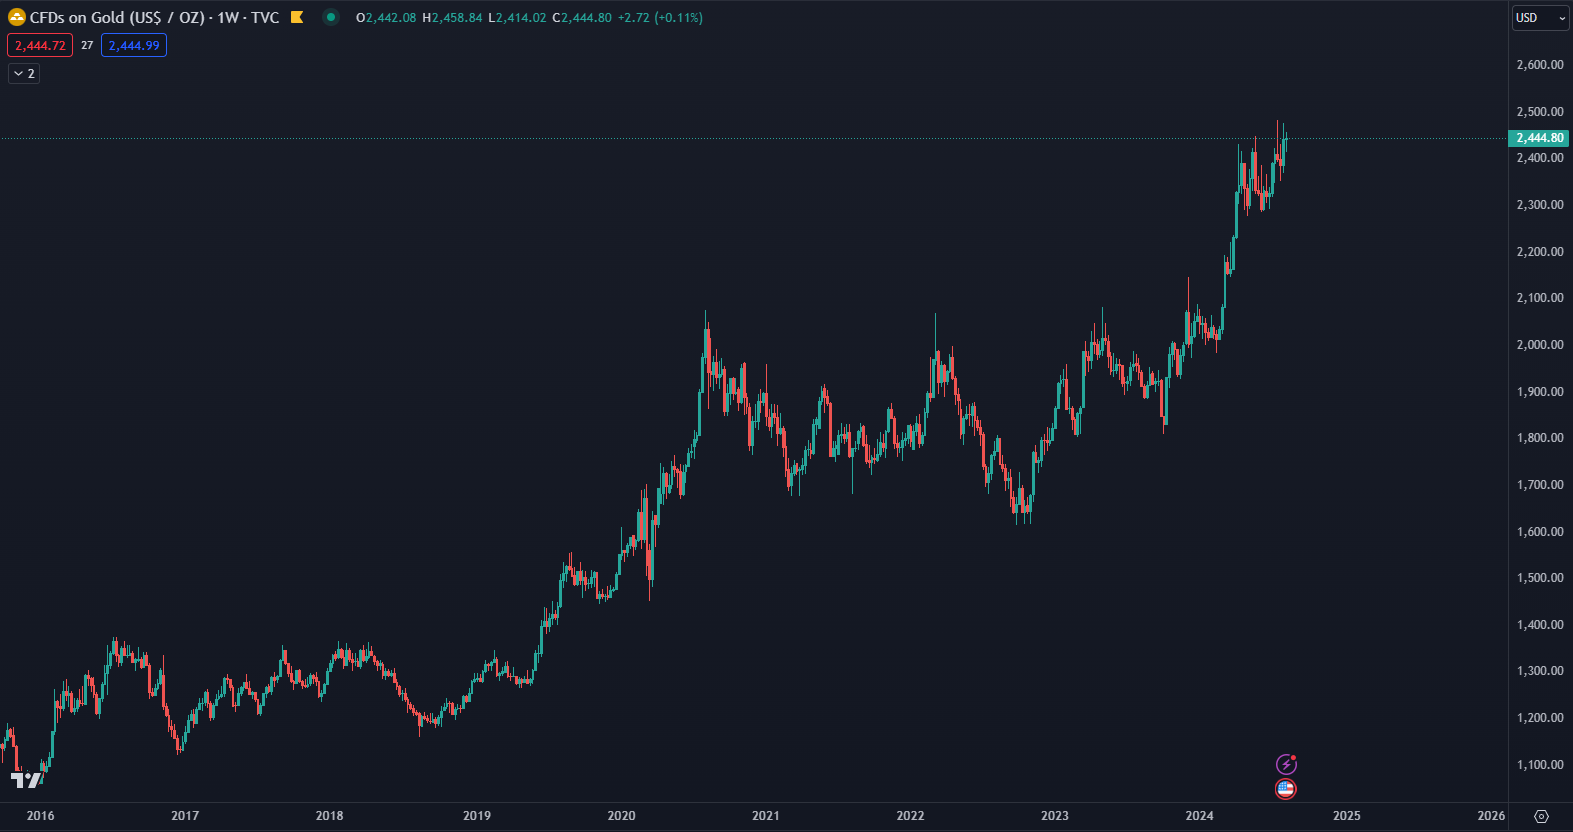This screenshot has width=1573, height=832.
Task: Click the 1,600.00 price axis label
Action: (1540, 532)
